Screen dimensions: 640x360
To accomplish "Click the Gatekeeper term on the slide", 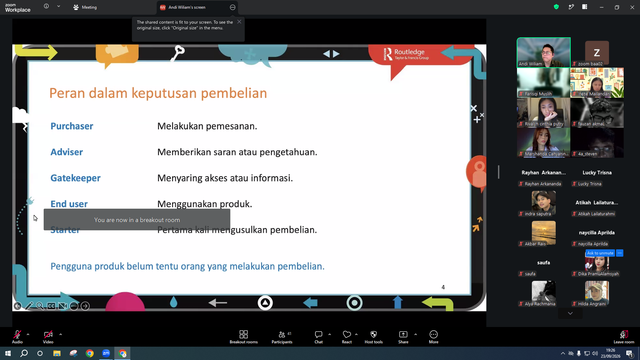I will (76, 178).
